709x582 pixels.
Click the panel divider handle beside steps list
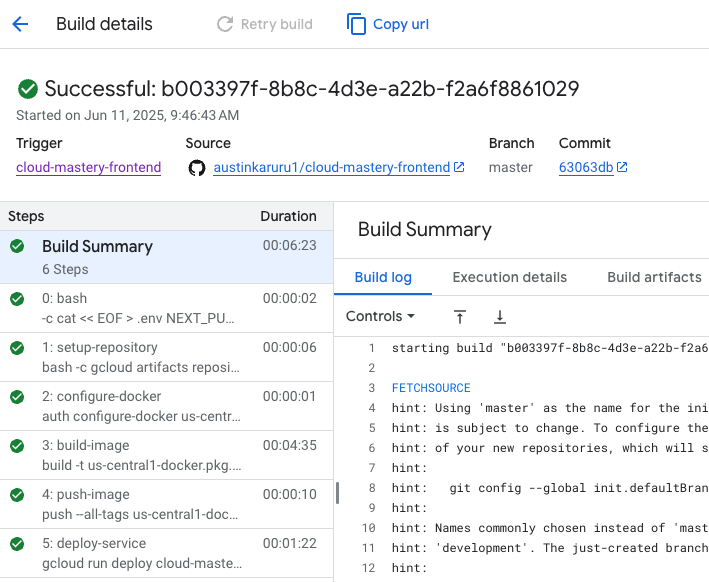(337, 493)
